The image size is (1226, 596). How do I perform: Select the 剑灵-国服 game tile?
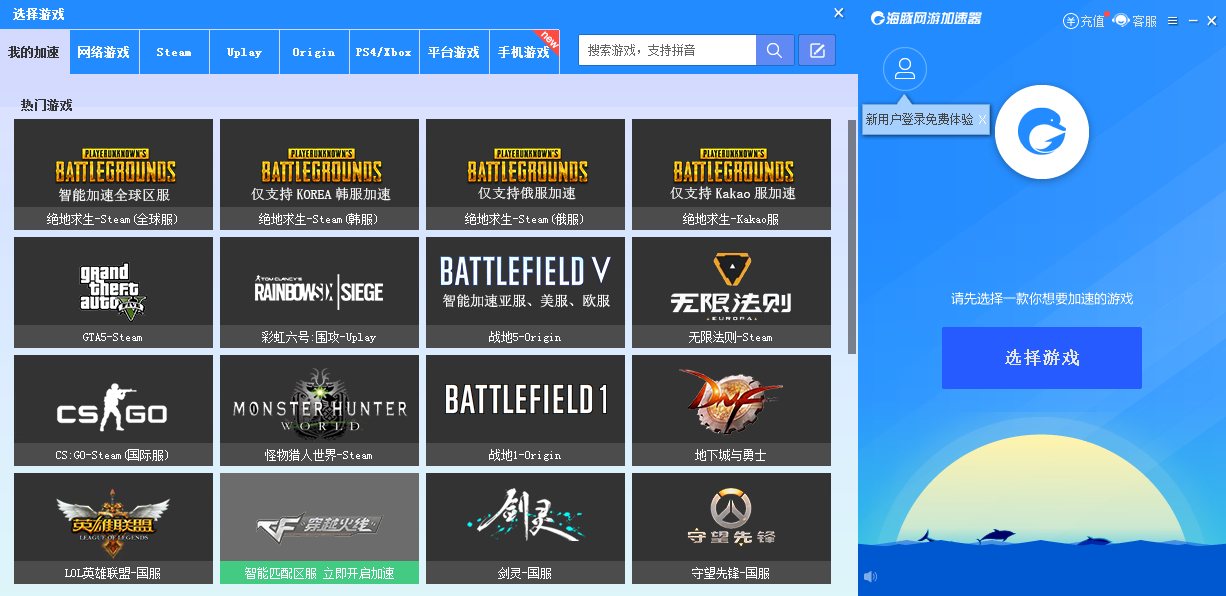[x=525, y=528]
